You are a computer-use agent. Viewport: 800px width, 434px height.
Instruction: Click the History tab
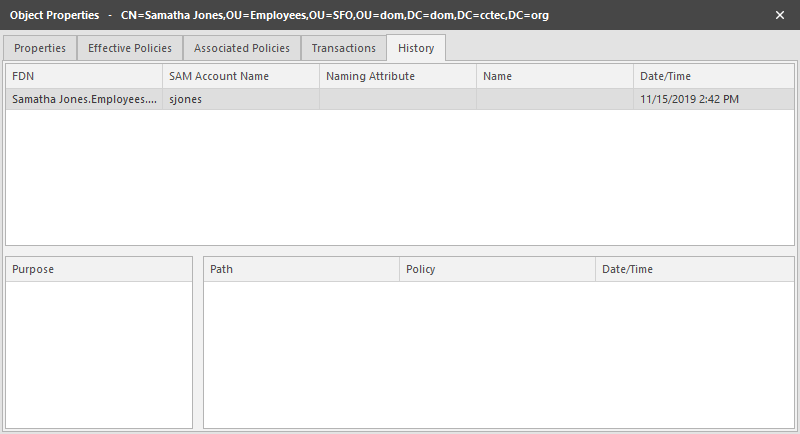416,48
